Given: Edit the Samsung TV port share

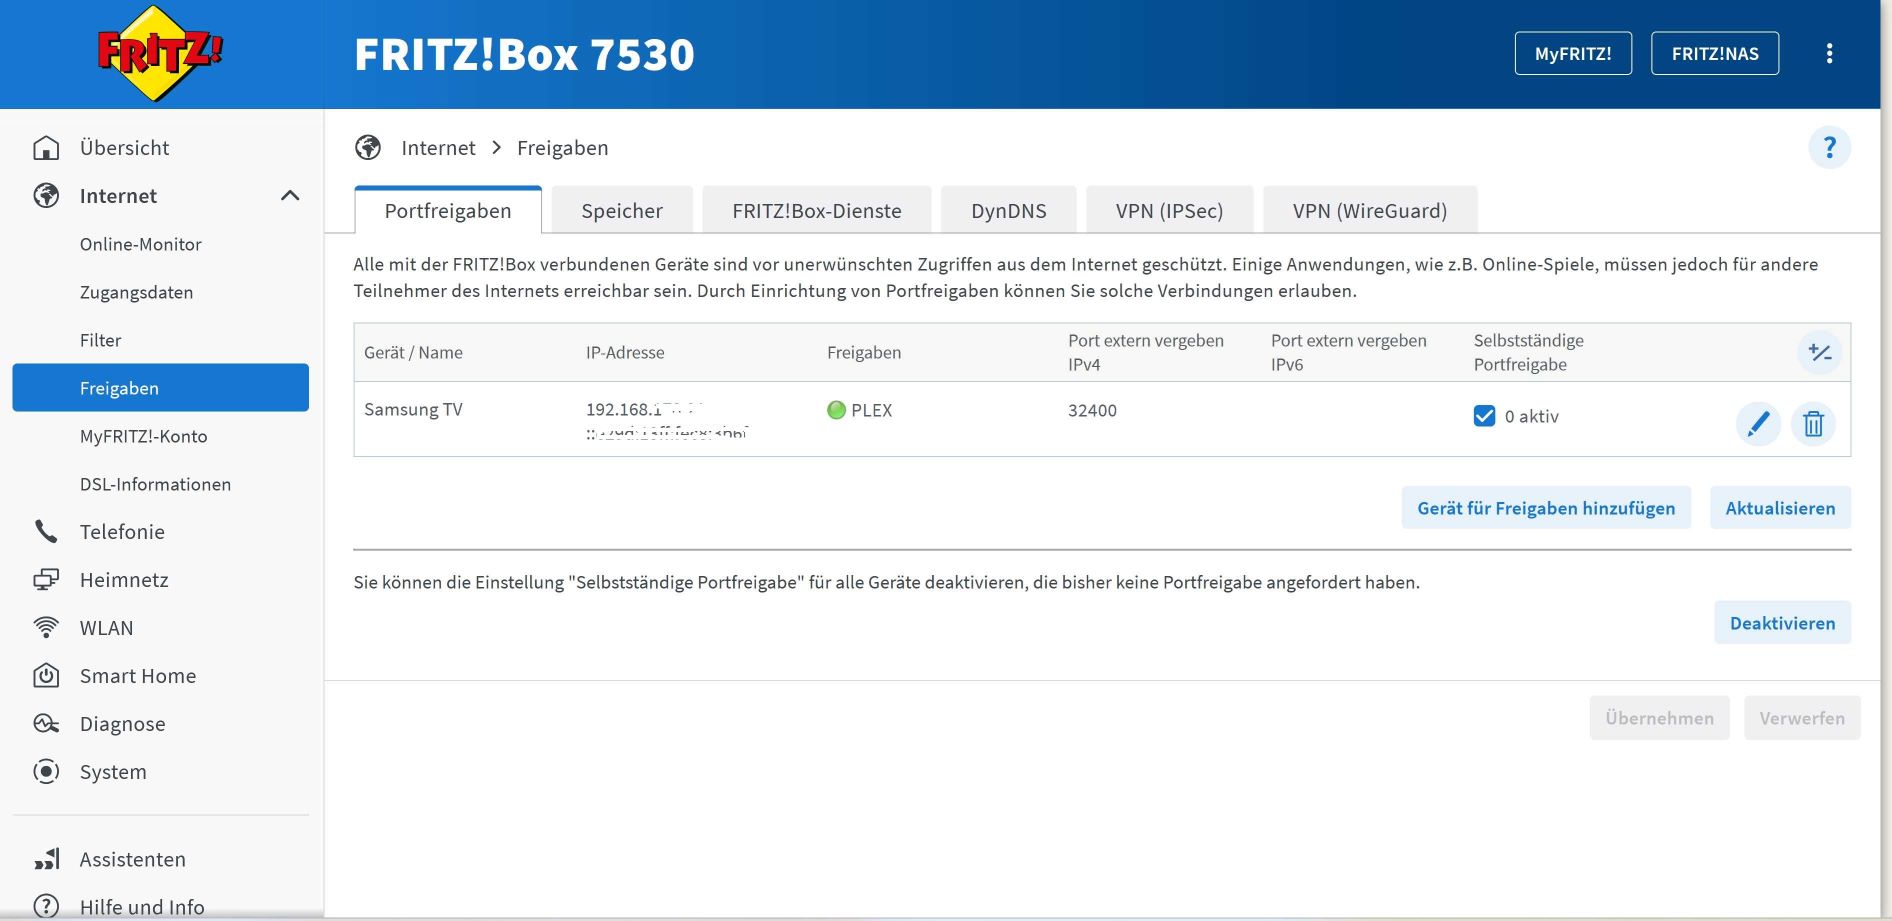Looking at the screenshot, I should [1758, 424].
